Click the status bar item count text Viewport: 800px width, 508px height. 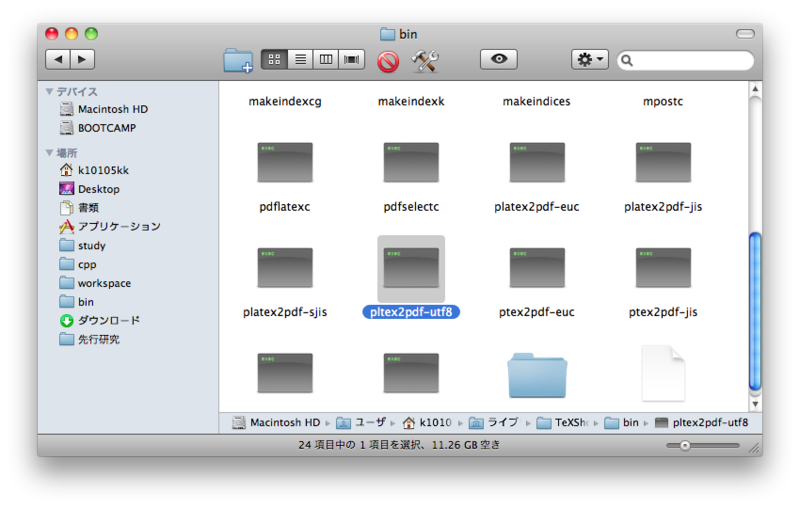pos(399,445)
